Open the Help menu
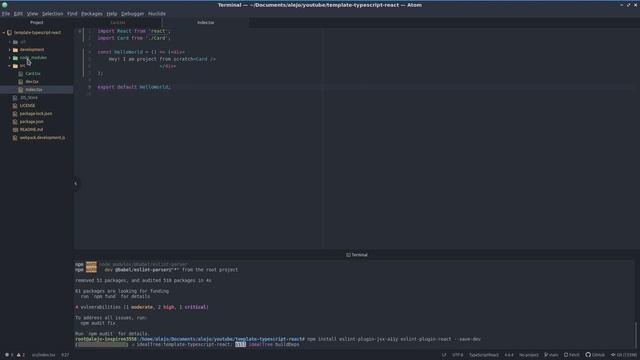 pyautogui.click(x=112, y=13)
